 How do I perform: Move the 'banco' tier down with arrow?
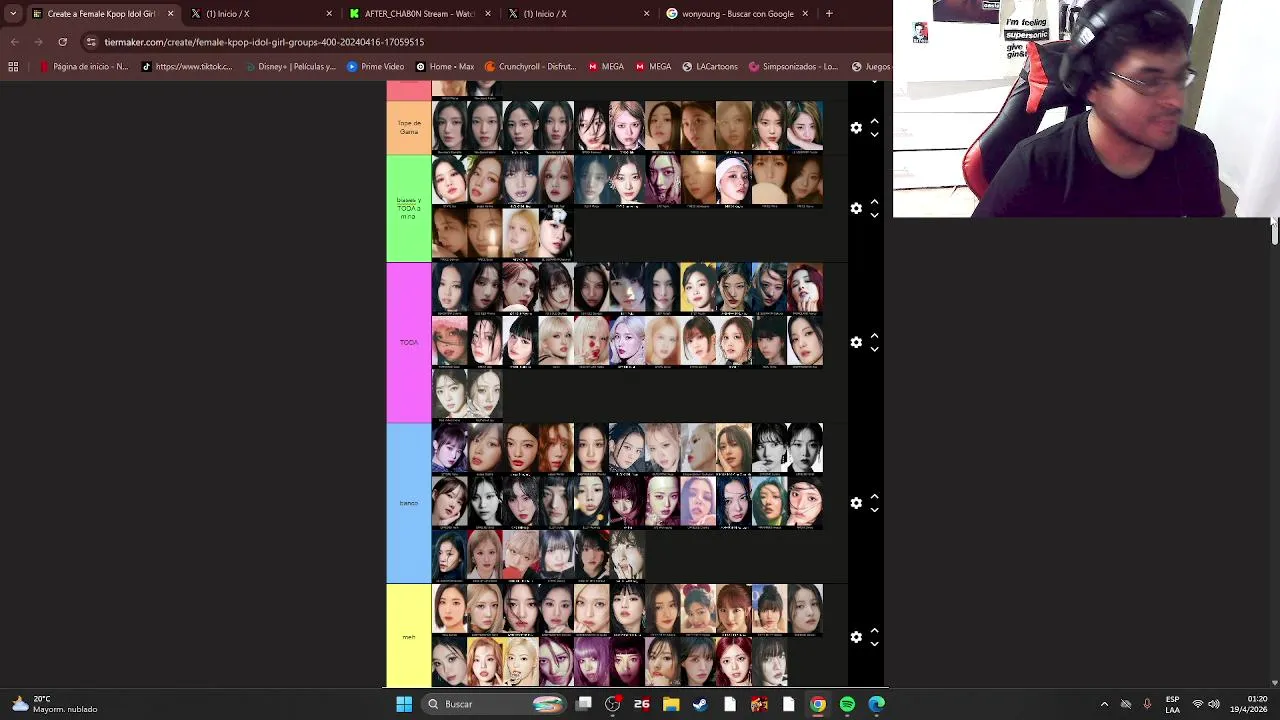tap(874, 510)
